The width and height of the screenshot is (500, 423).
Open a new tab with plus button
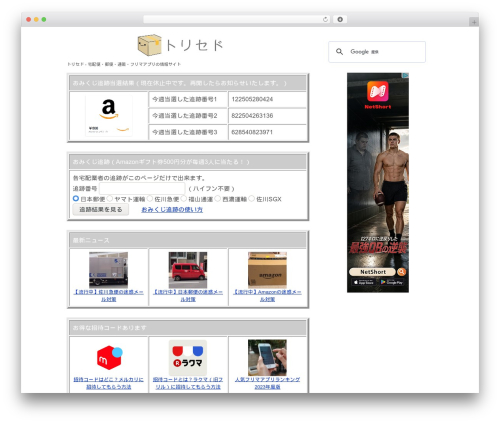474,22
